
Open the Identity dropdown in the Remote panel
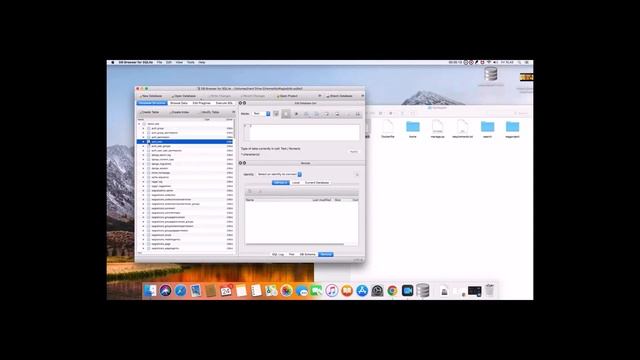tap(279, 174)
